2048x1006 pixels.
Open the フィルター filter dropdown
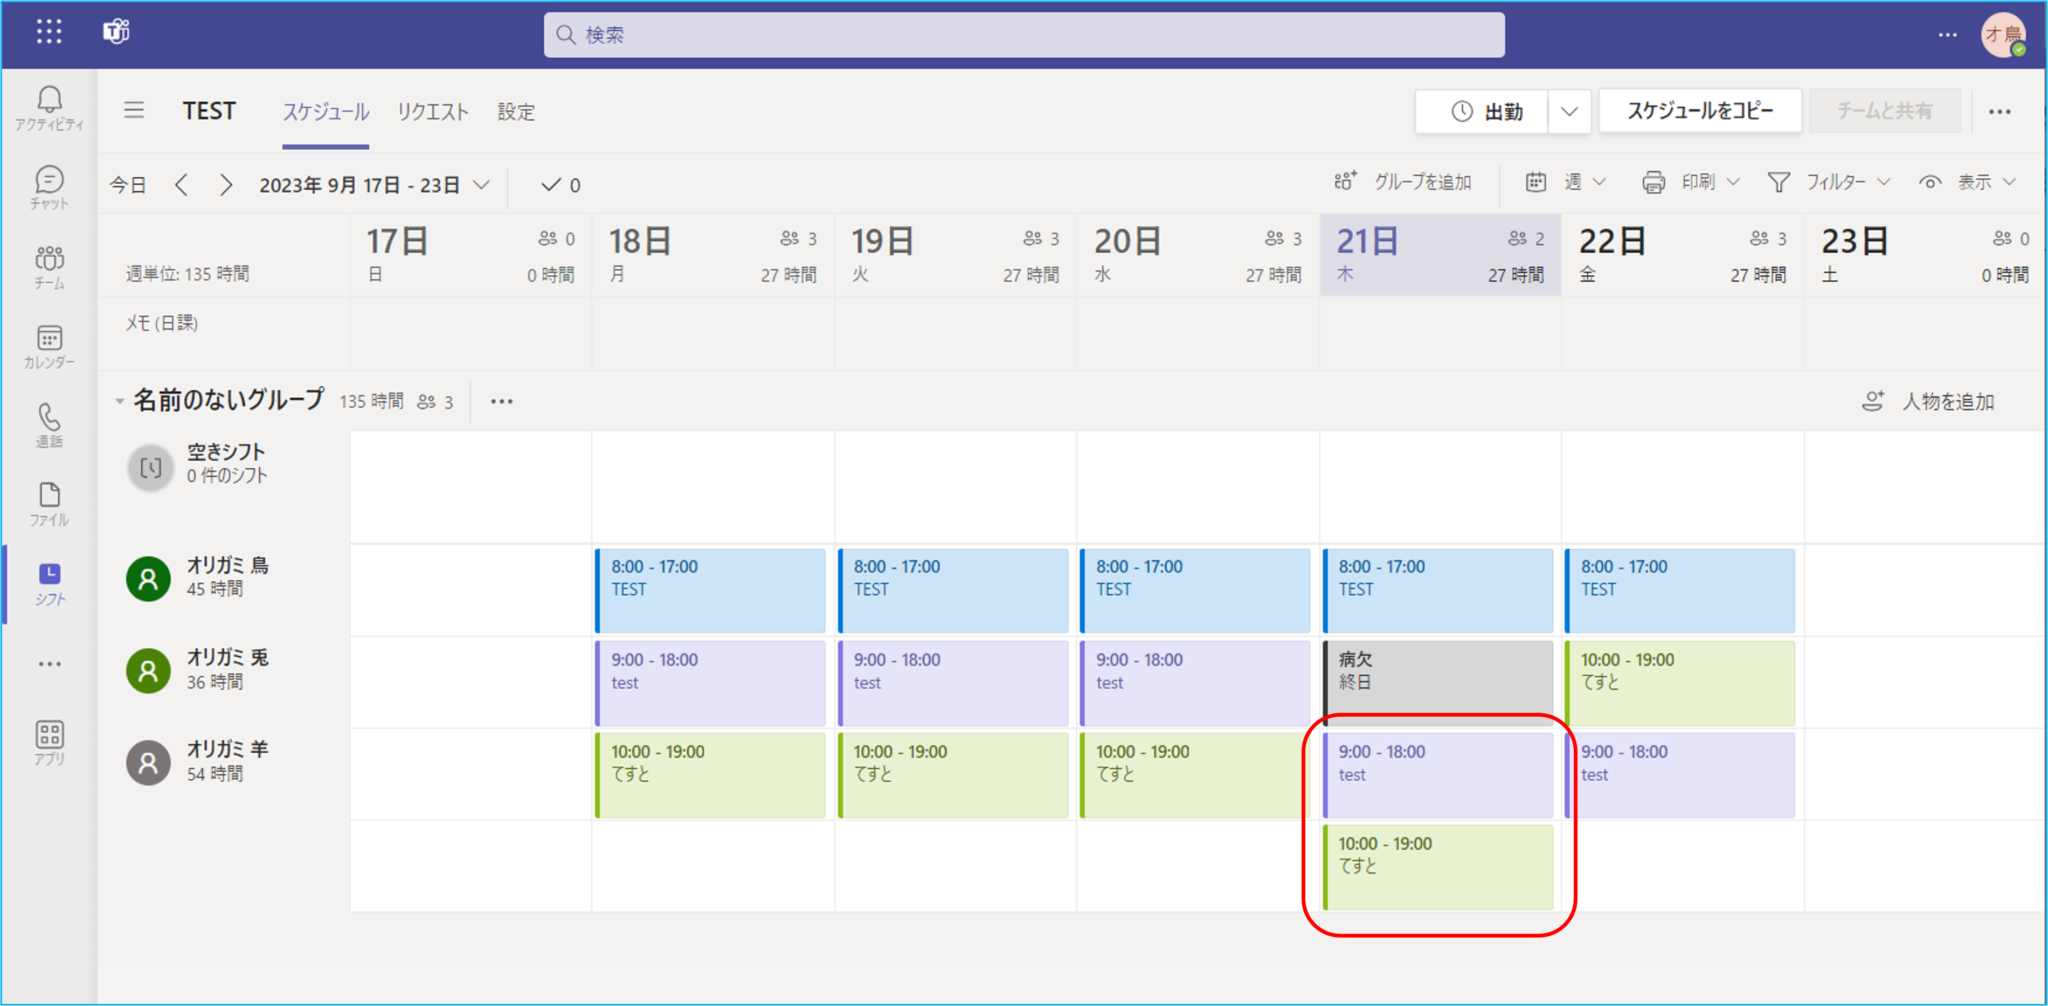(1830, 182)
